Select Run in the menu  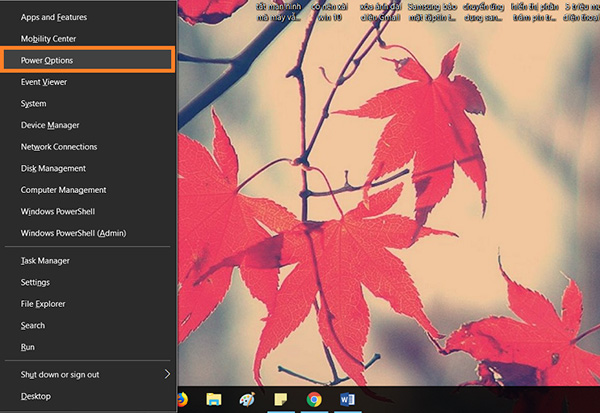click(x=88, y=347)
